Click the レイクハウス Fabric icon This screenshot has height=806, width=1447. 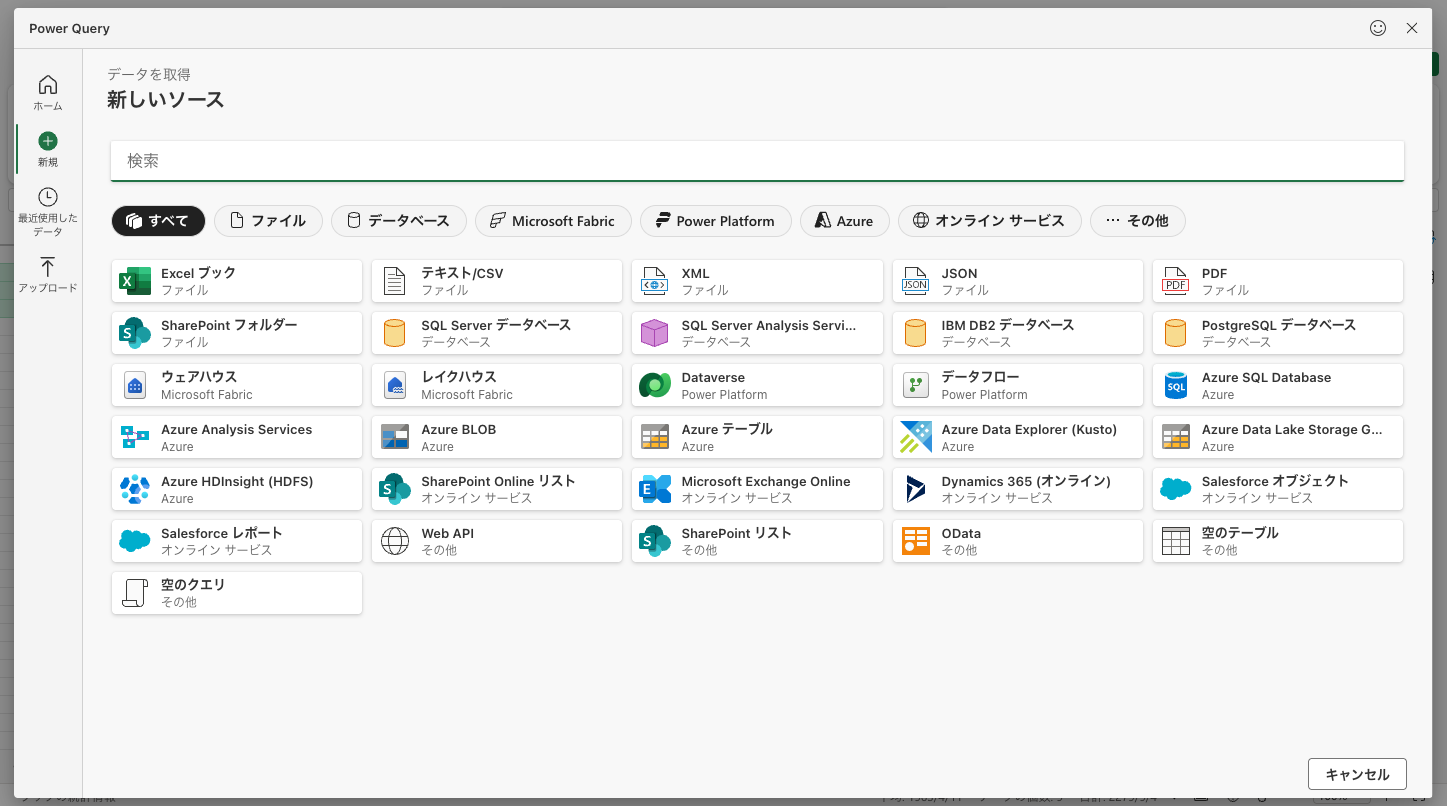[395, 385]
